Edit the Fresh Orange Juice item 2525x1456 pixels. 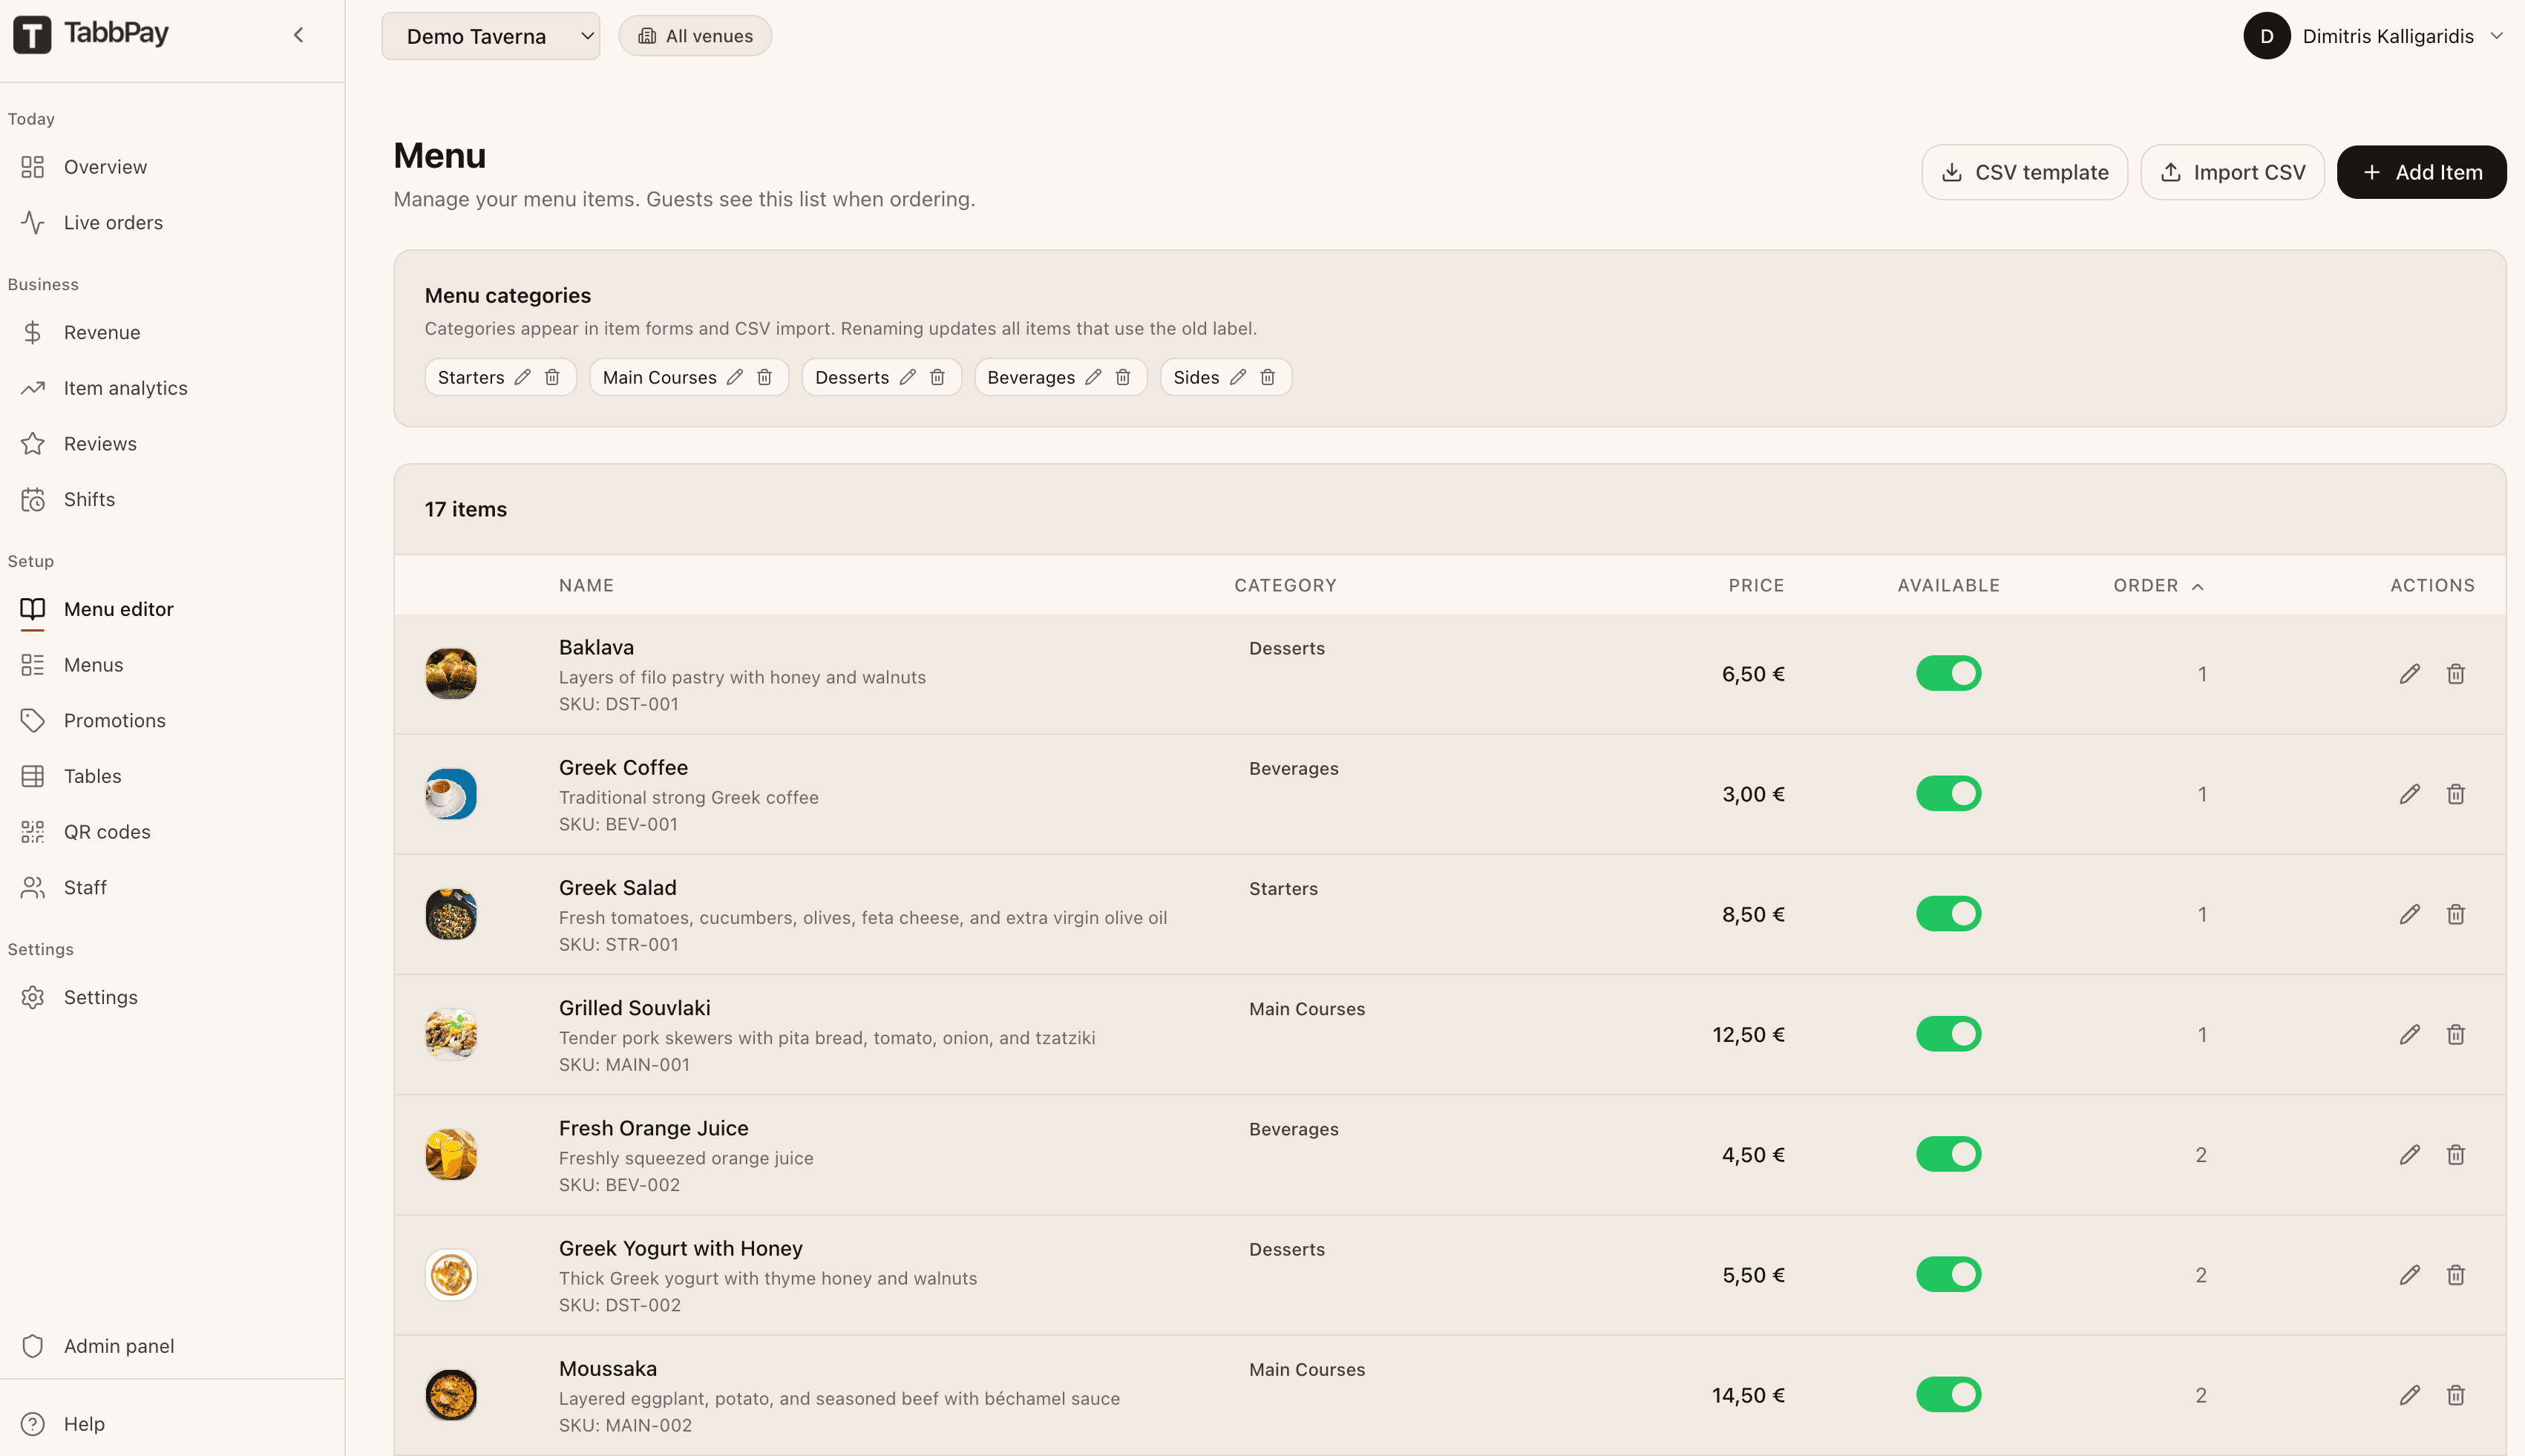[2410, 1155]
